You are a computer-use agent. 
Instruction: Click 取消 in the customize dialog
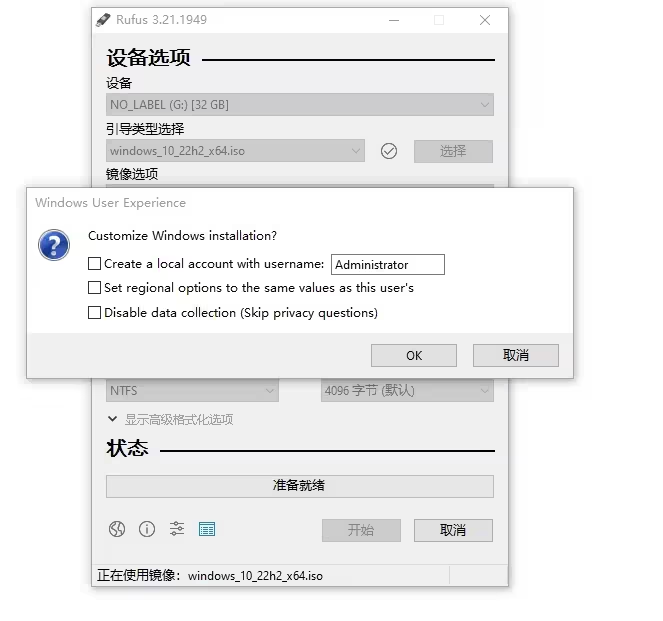(516, 356)
